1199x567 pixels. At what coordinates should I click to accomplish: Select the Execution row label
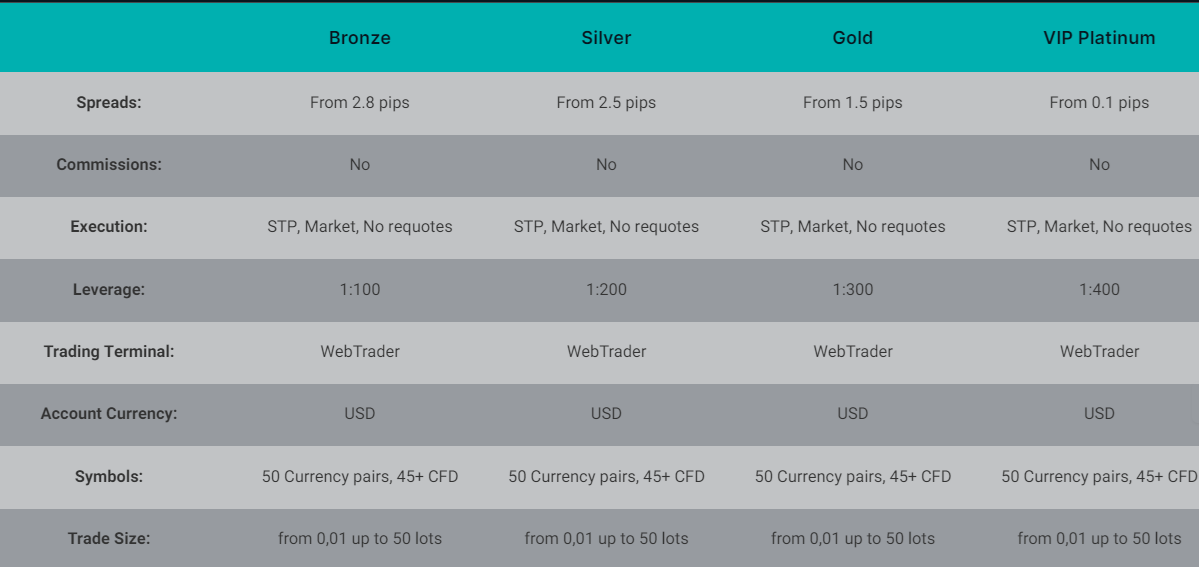coord(109,226)
